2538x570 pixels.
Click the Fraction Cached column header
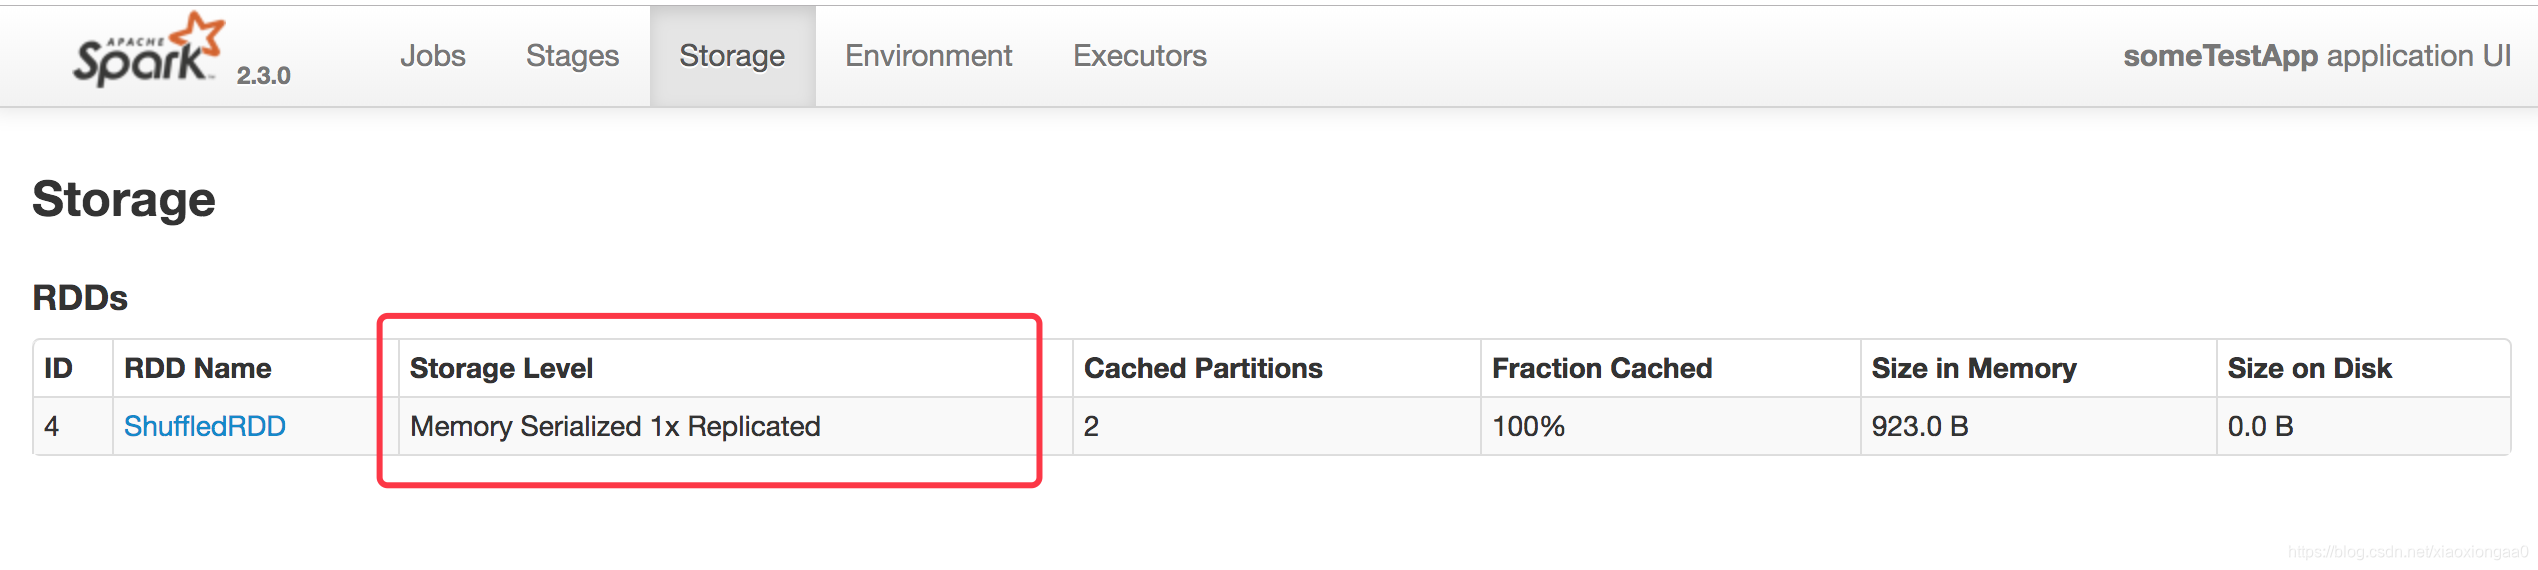[x=1602, y=368]
